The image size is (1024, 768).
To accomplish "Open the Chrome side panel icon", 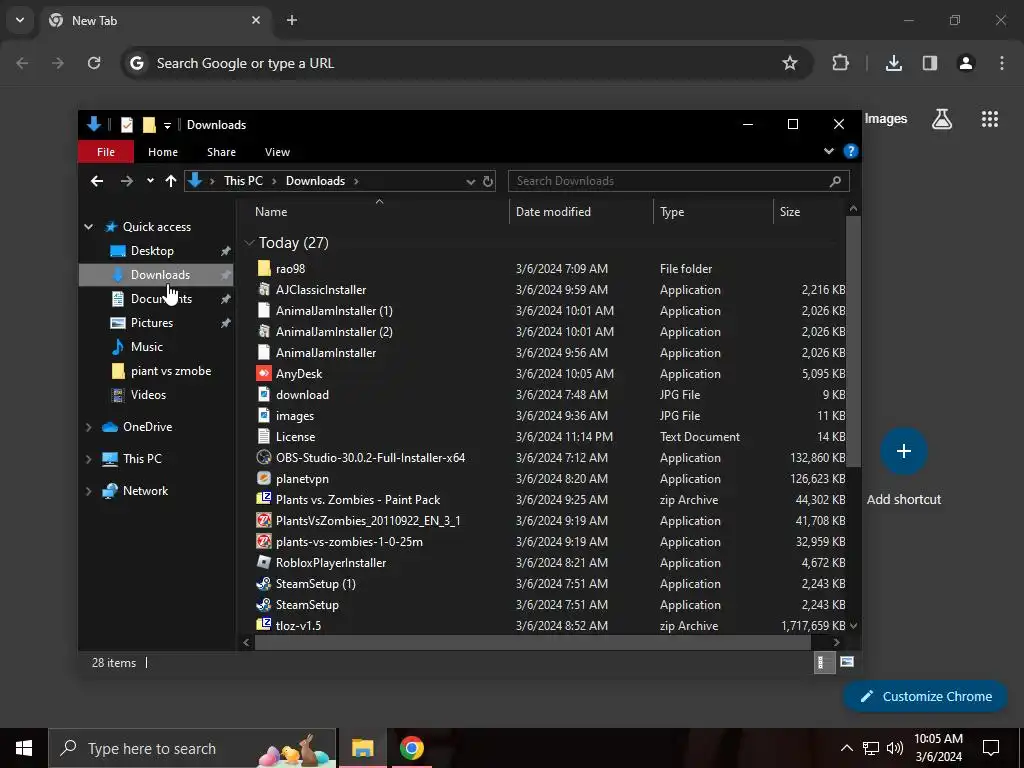I will [929, 63].
